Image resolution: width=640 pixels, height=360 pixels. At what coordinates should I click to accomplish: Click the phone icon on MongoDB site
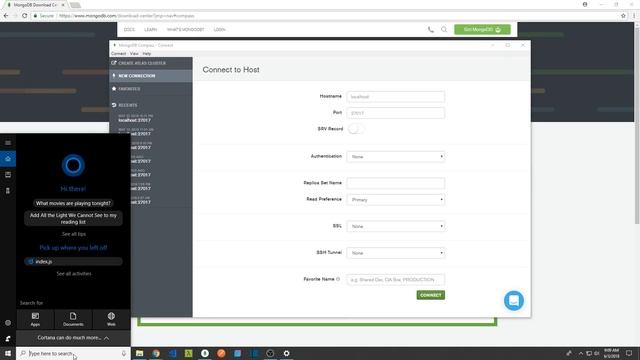click(x=431, y=29)
